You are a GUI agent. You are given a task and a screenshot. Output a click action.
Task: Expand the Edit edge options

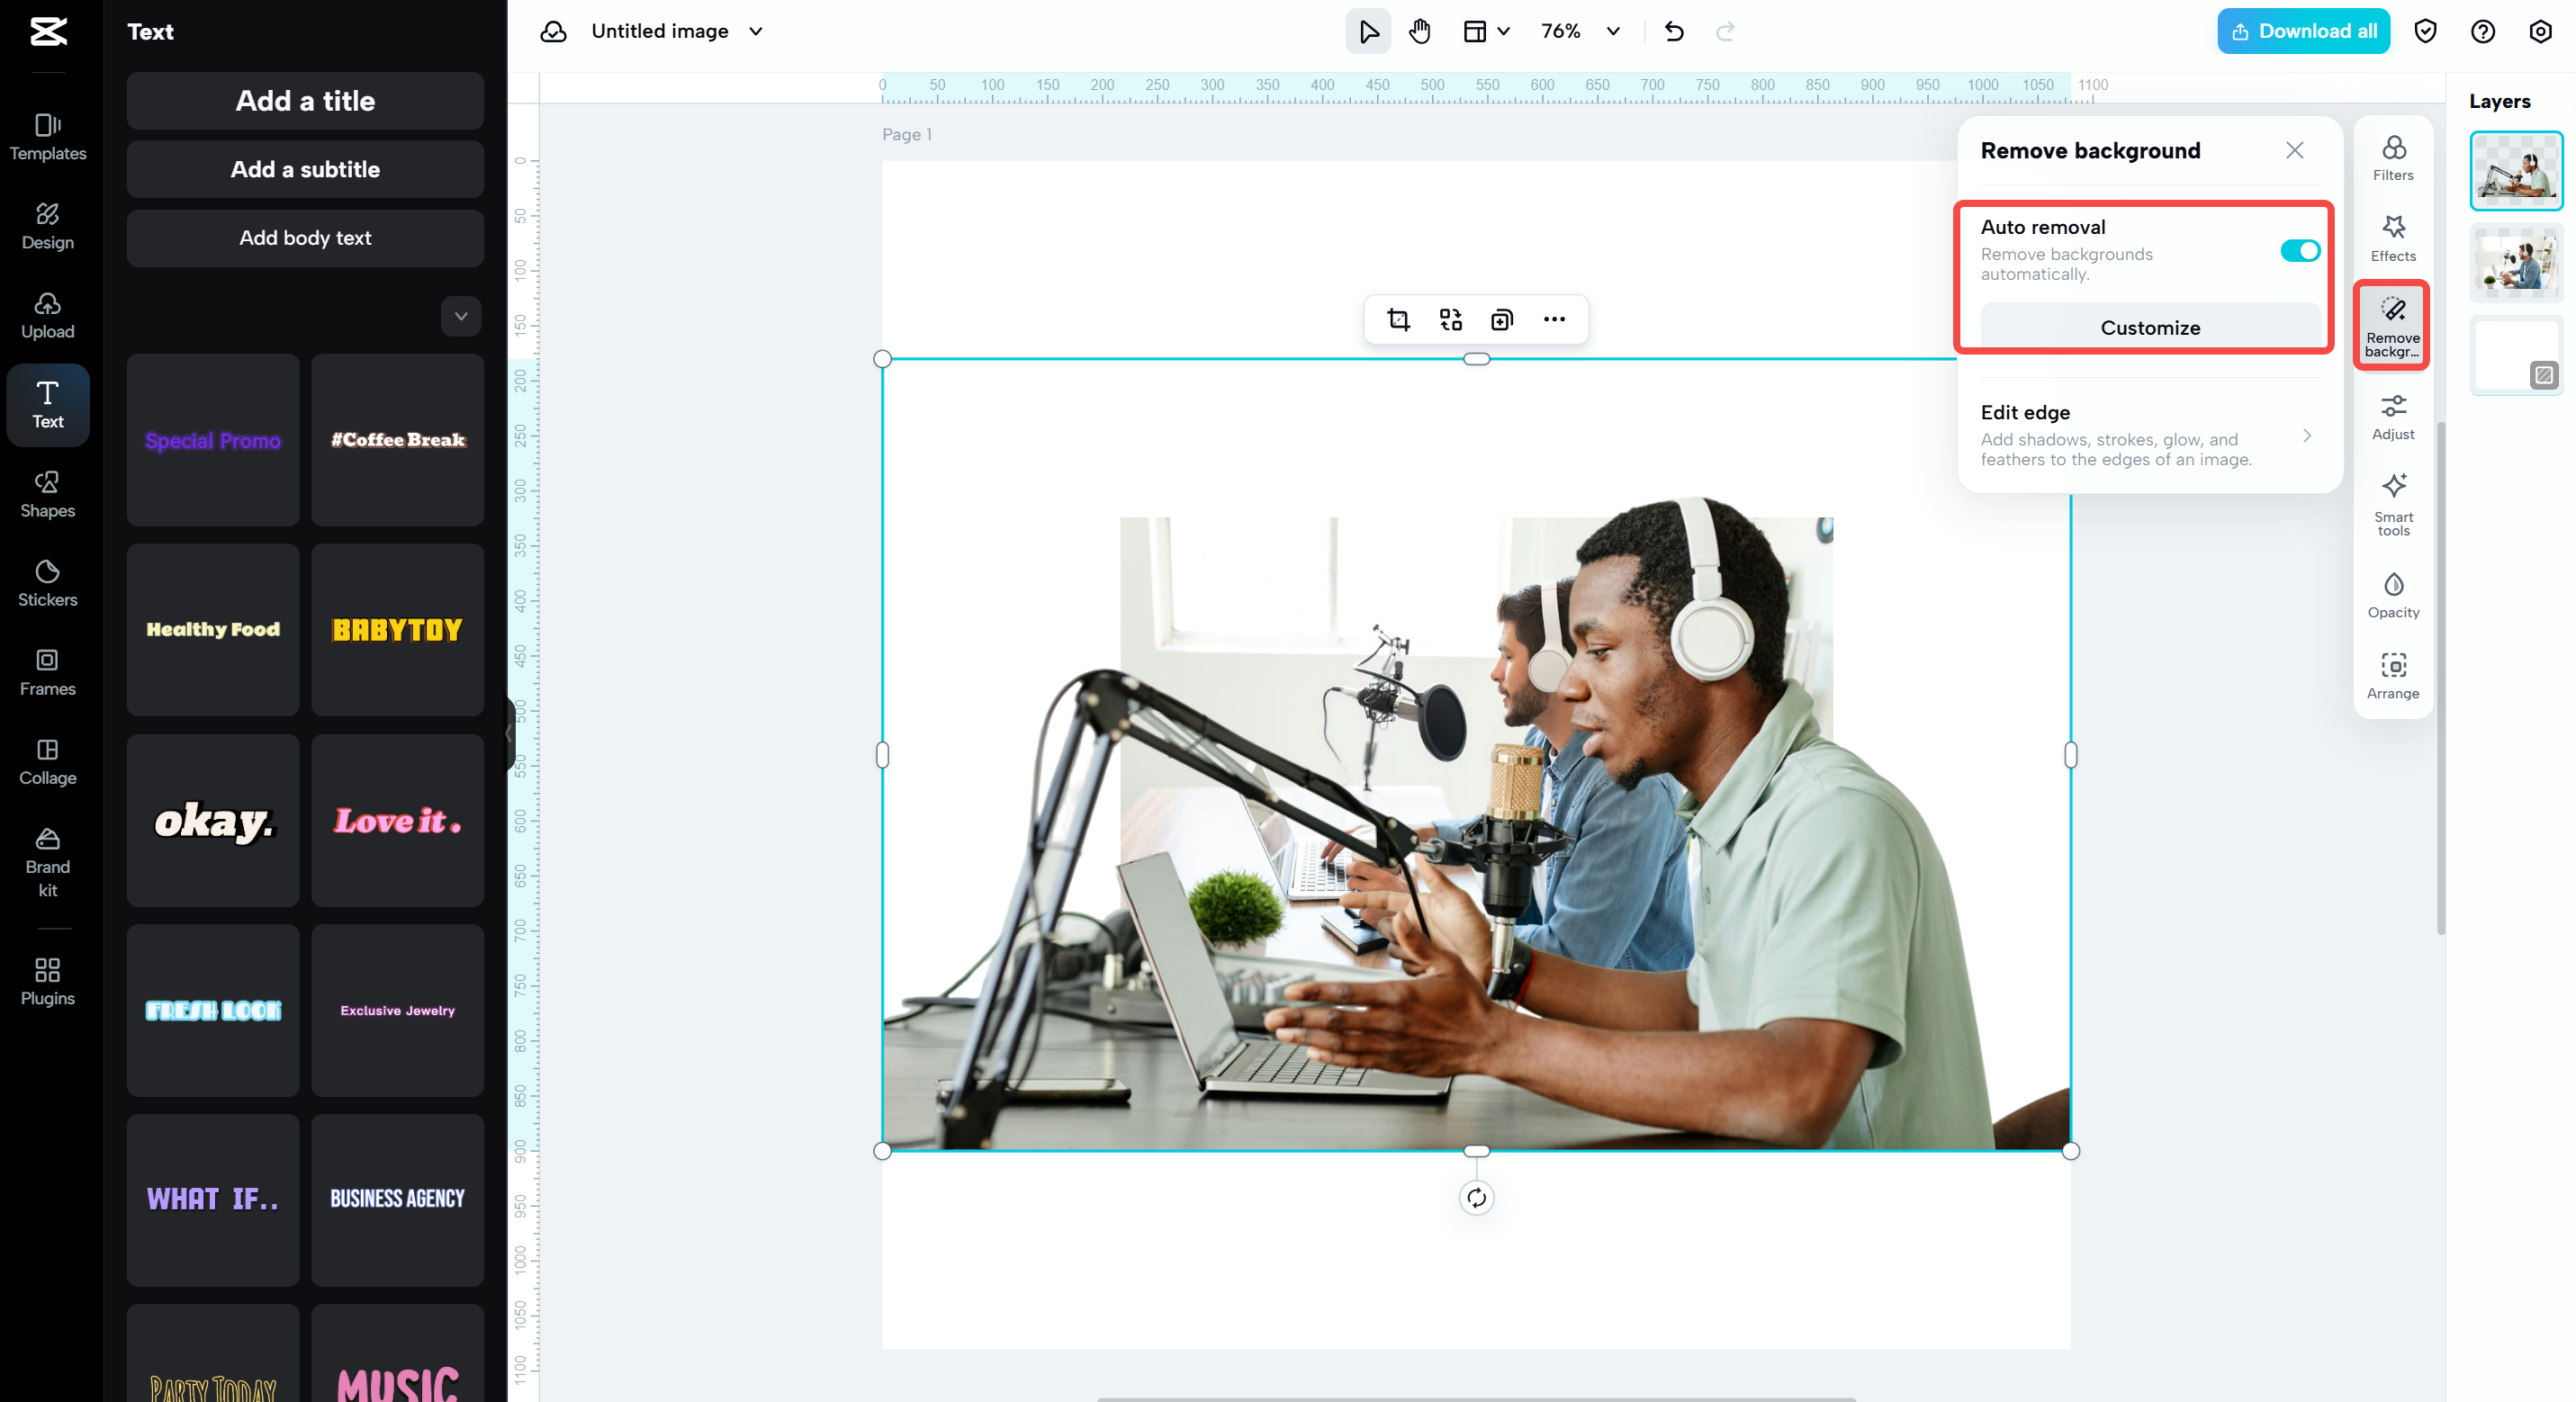[2307, 436]
